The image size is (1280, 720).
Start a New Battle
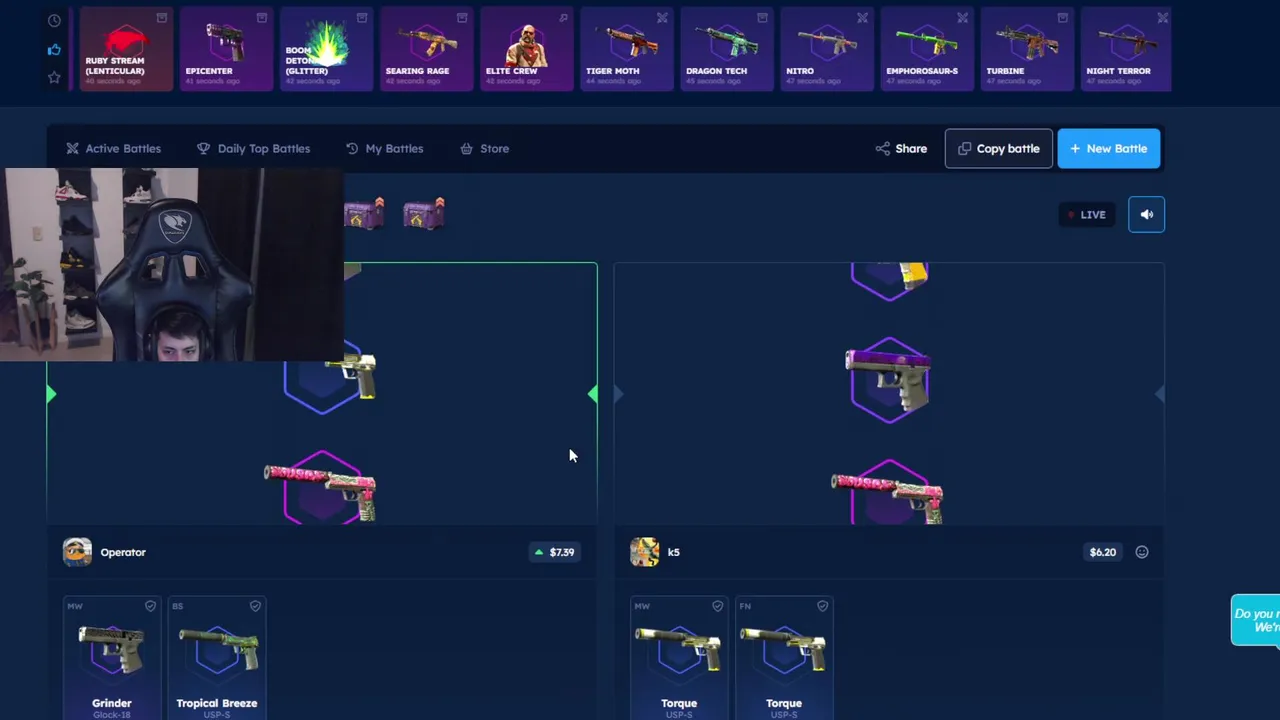pyautogui.click(x=1108, y=148)
